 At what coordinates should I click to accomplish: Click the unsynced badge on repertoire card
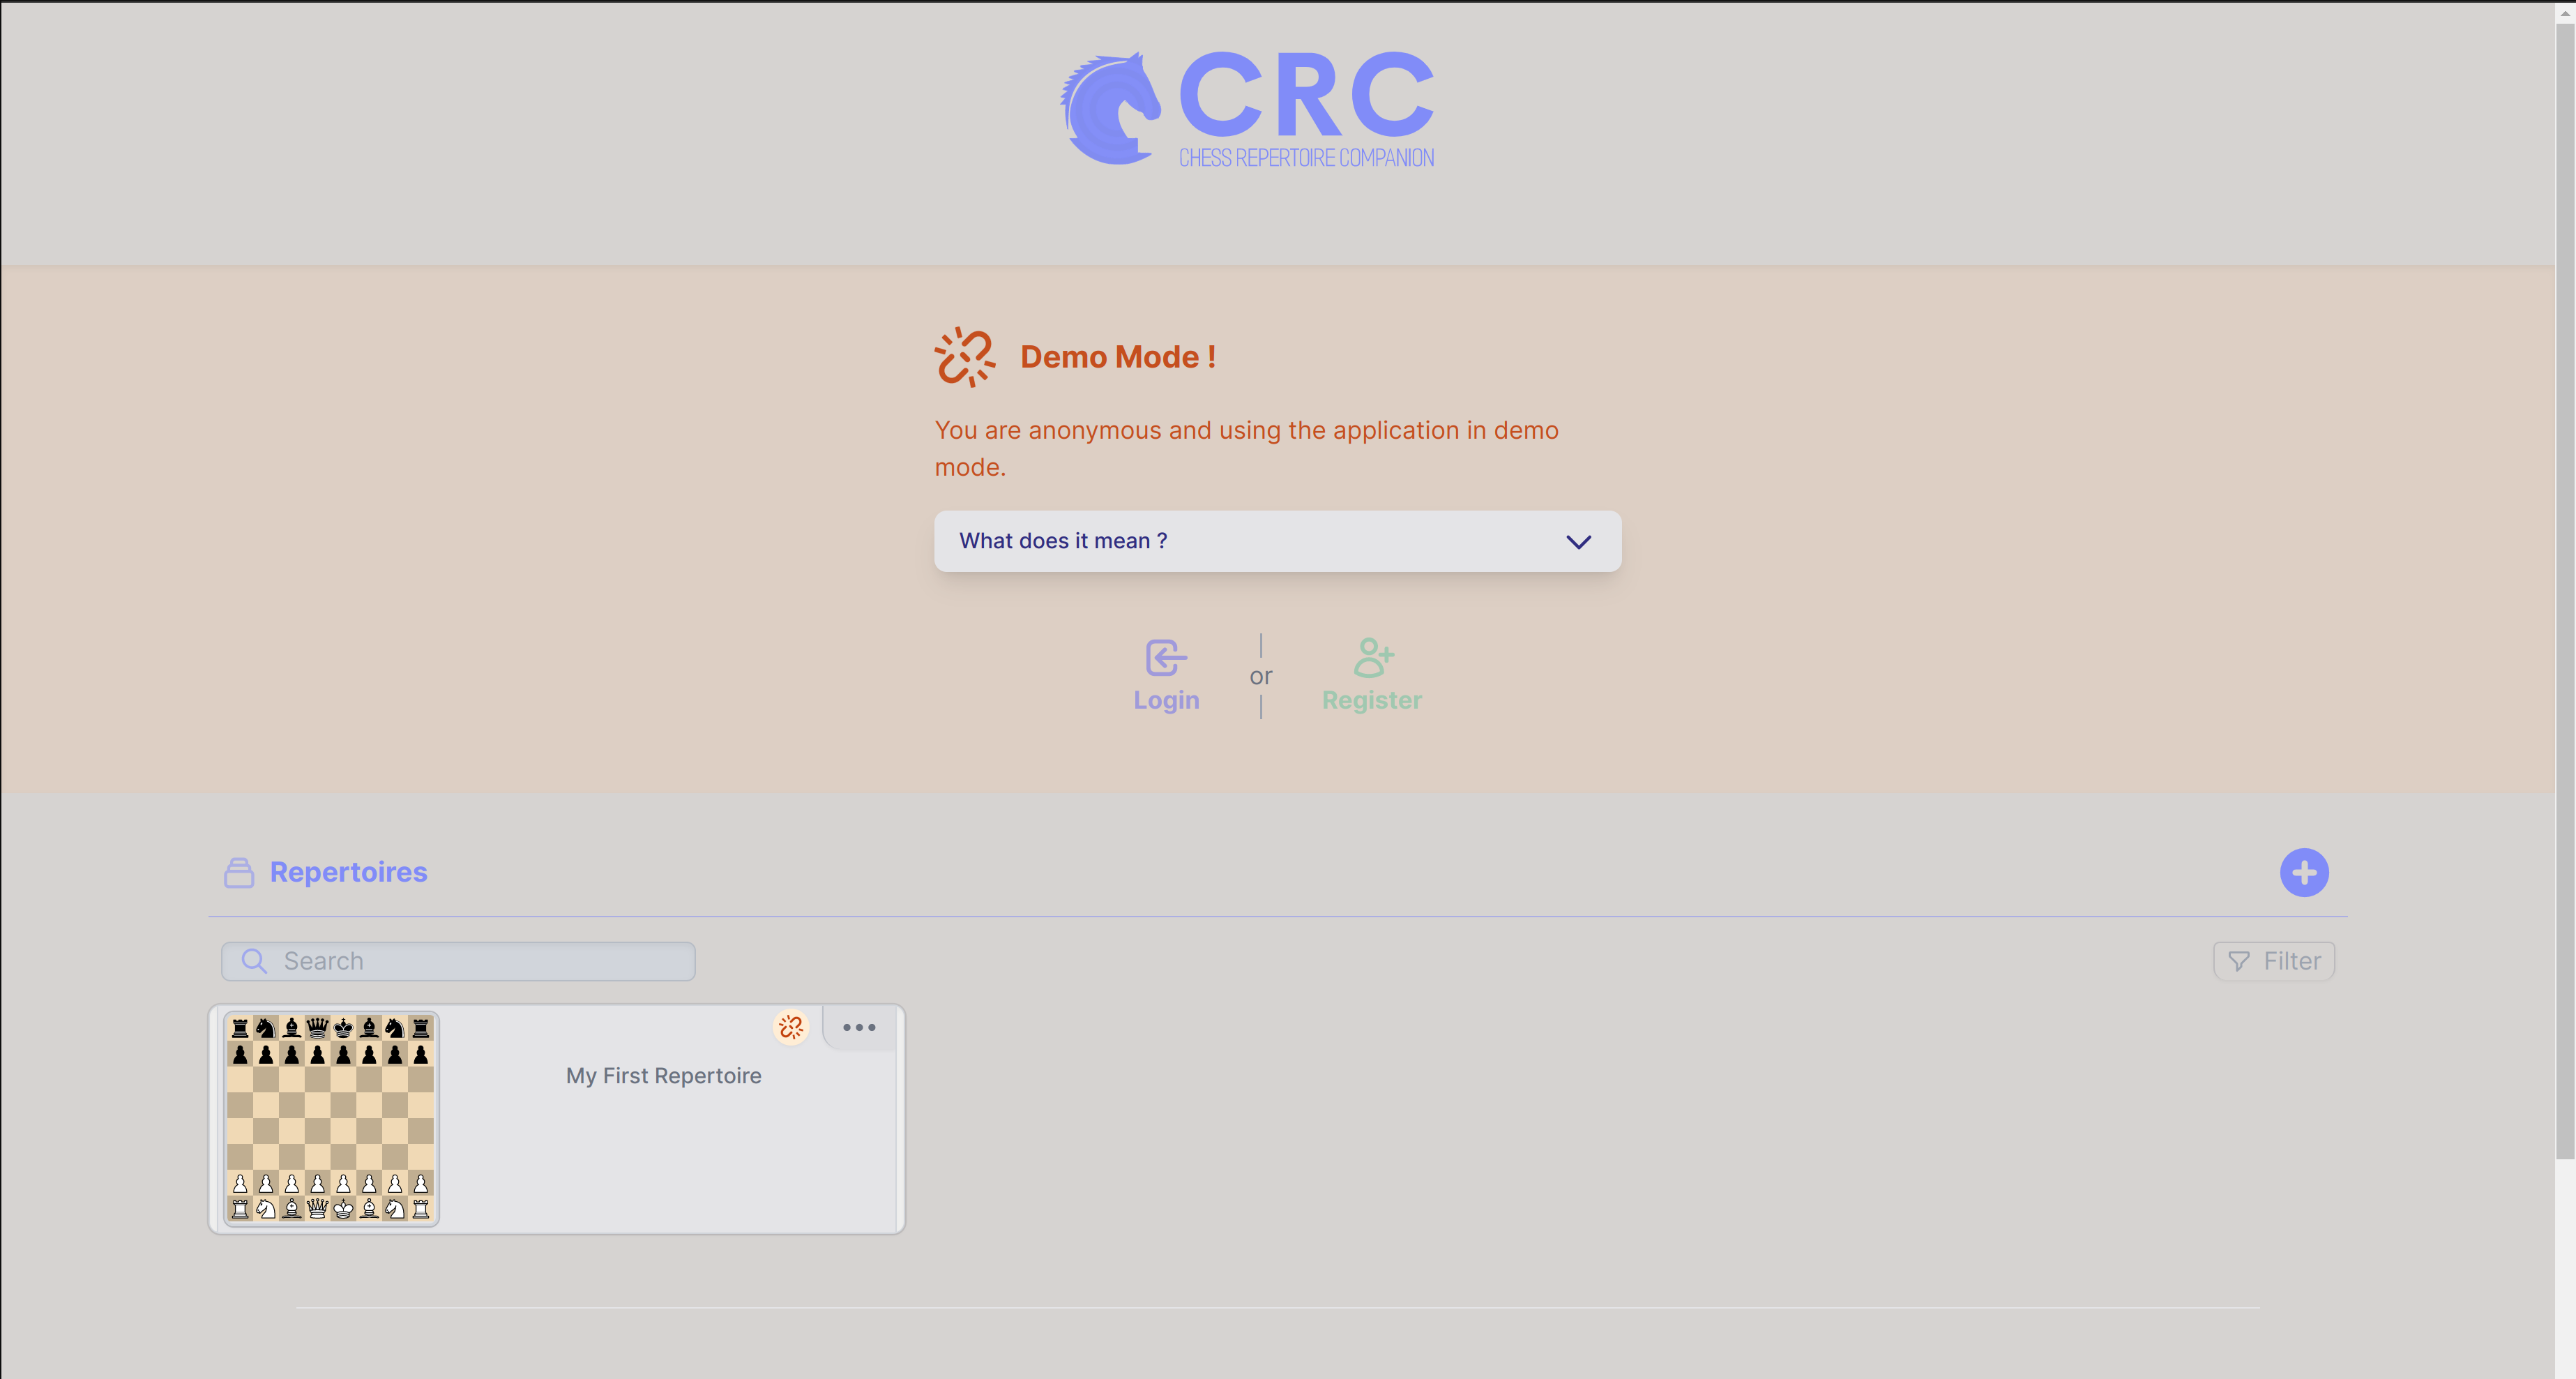tap(791, 1027)
